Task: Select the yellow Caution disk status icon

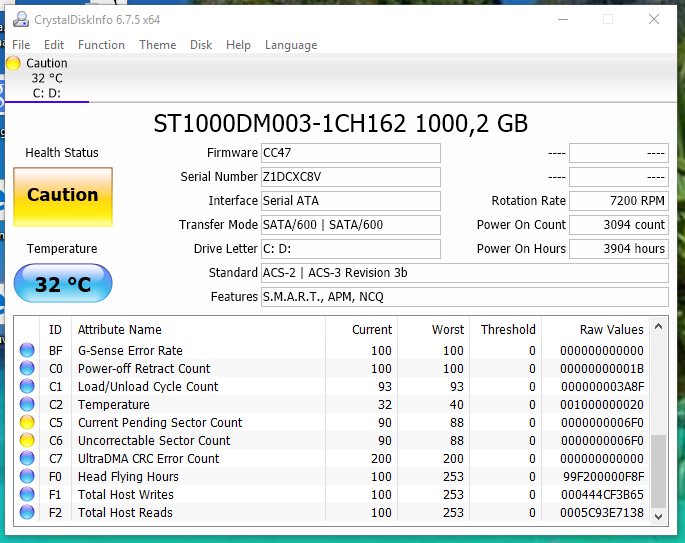Action: (x=13, y=63)
